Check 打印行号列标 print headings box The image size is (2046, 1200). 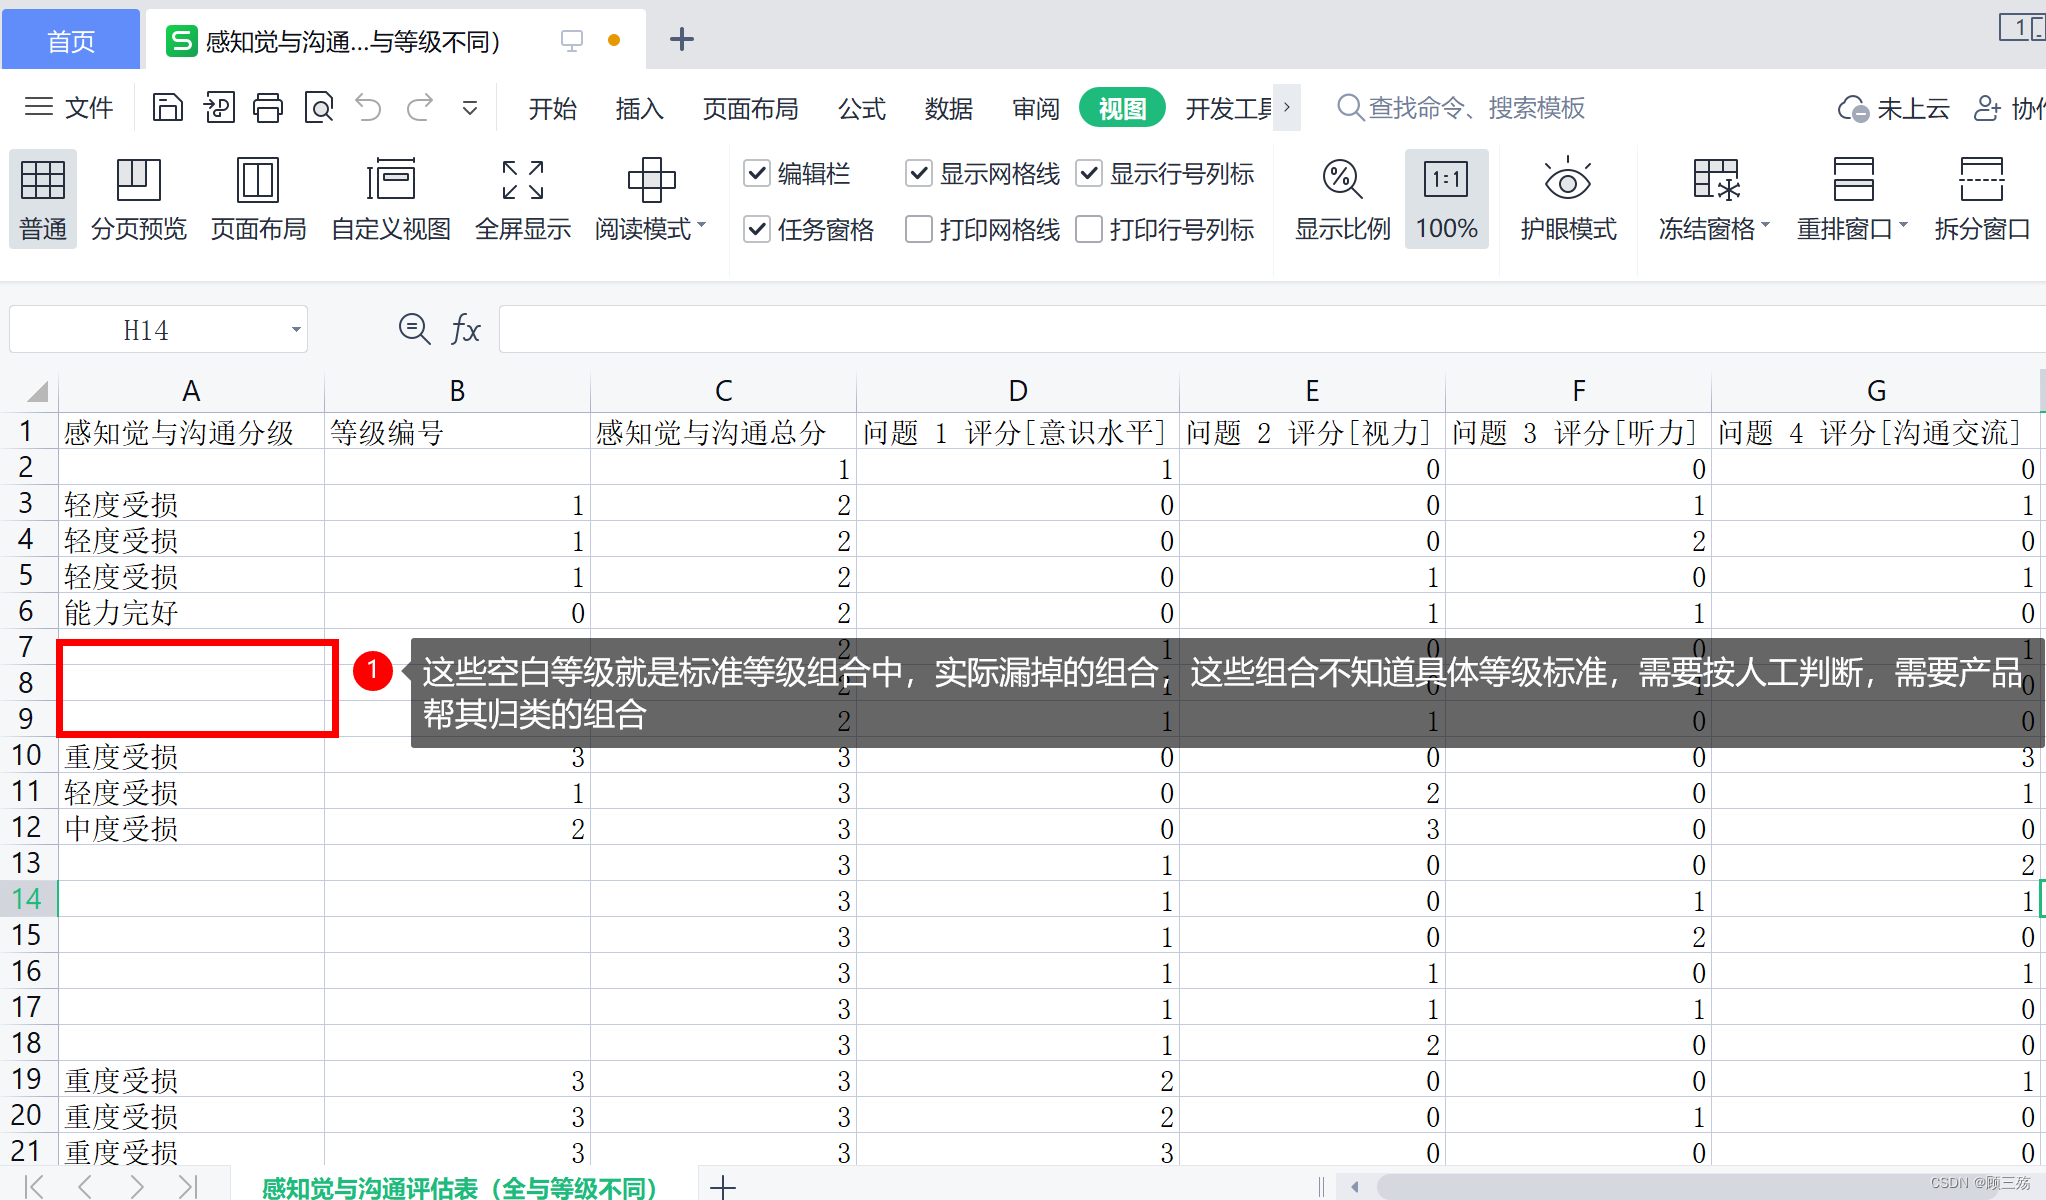[x=1089, y=230]
